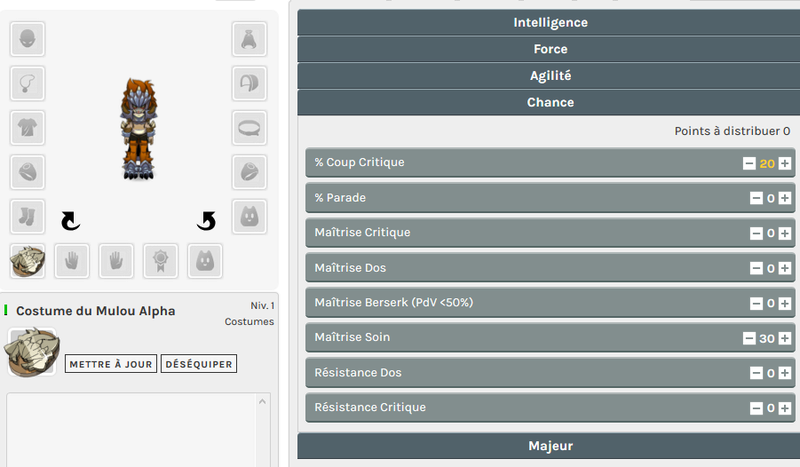This screenshot has width=800, height=467.
Task: Increase Maîtrise Berserk points
Action: pyautogui.click(x=785, y=303)
